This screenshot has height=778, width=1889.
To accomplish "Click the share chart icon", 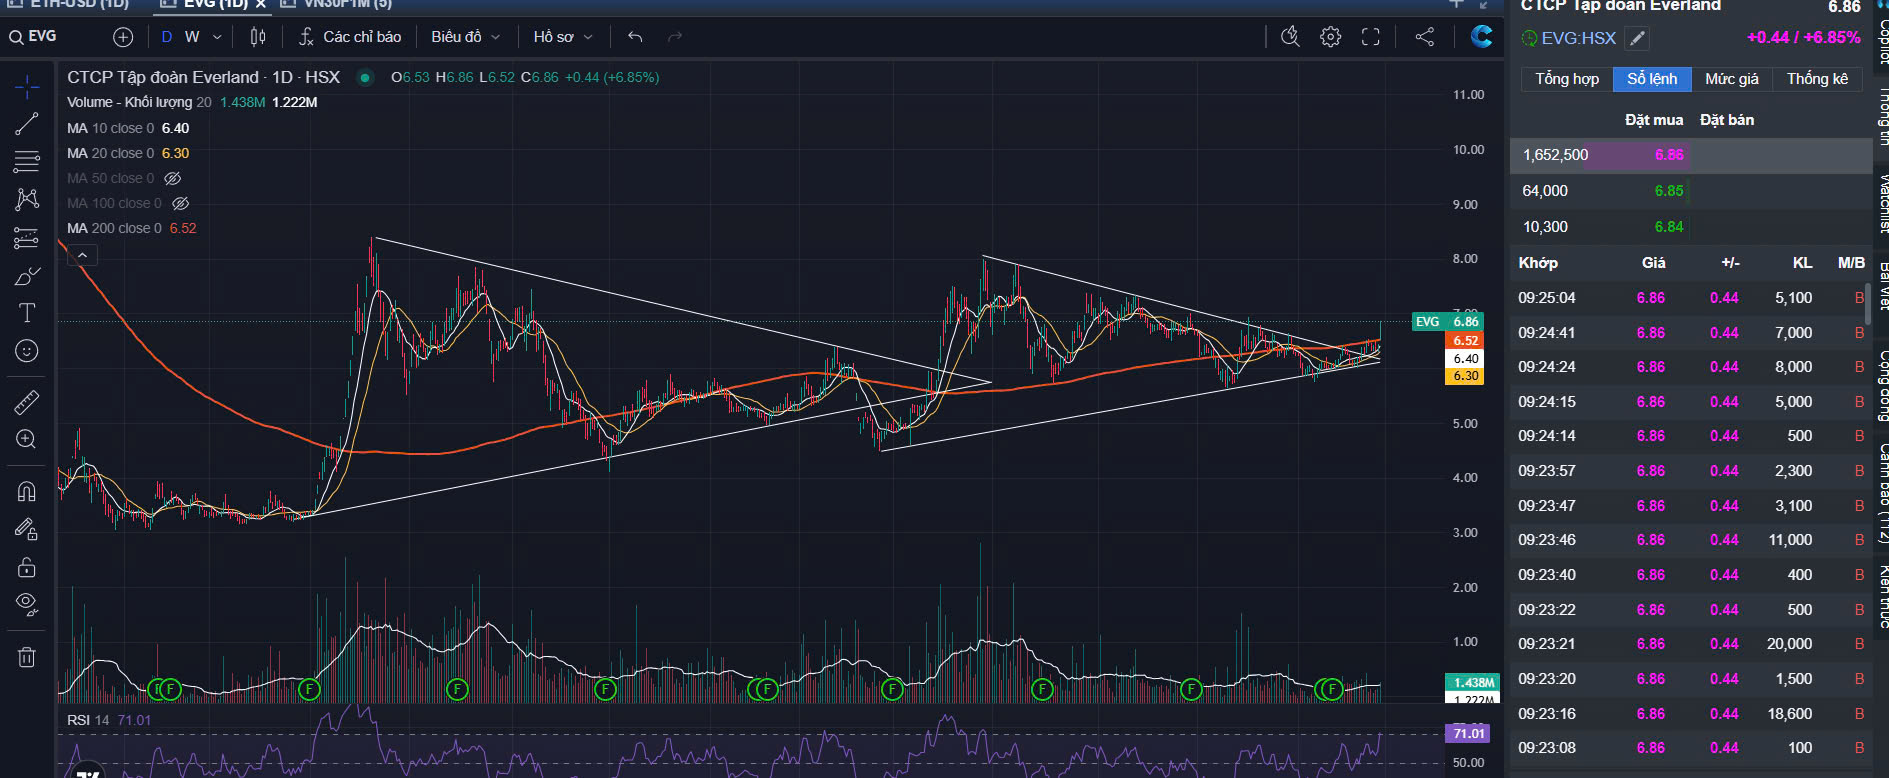I will [1425, 37].
